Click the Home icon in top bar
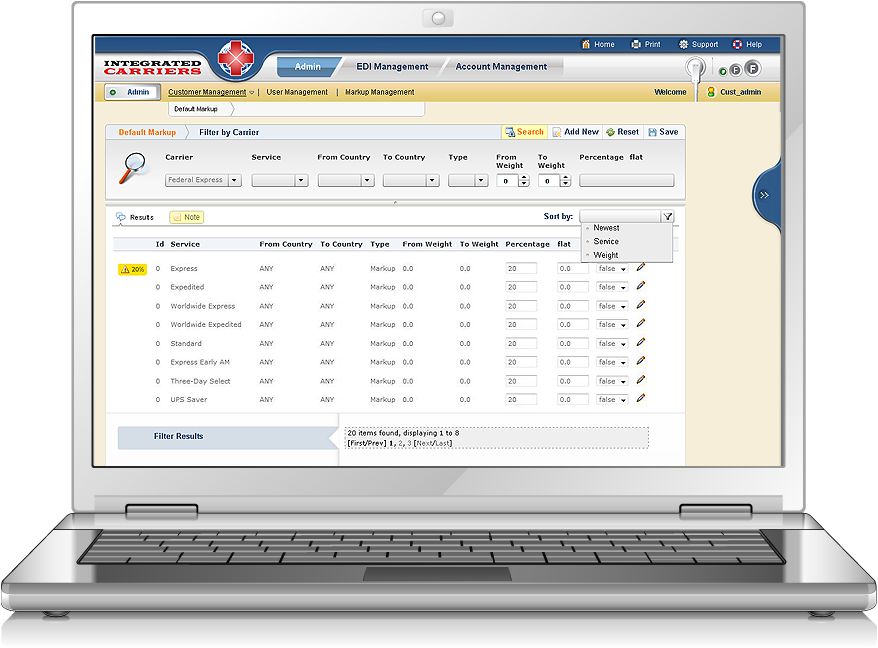878x648 pixels. click(586, 44)
